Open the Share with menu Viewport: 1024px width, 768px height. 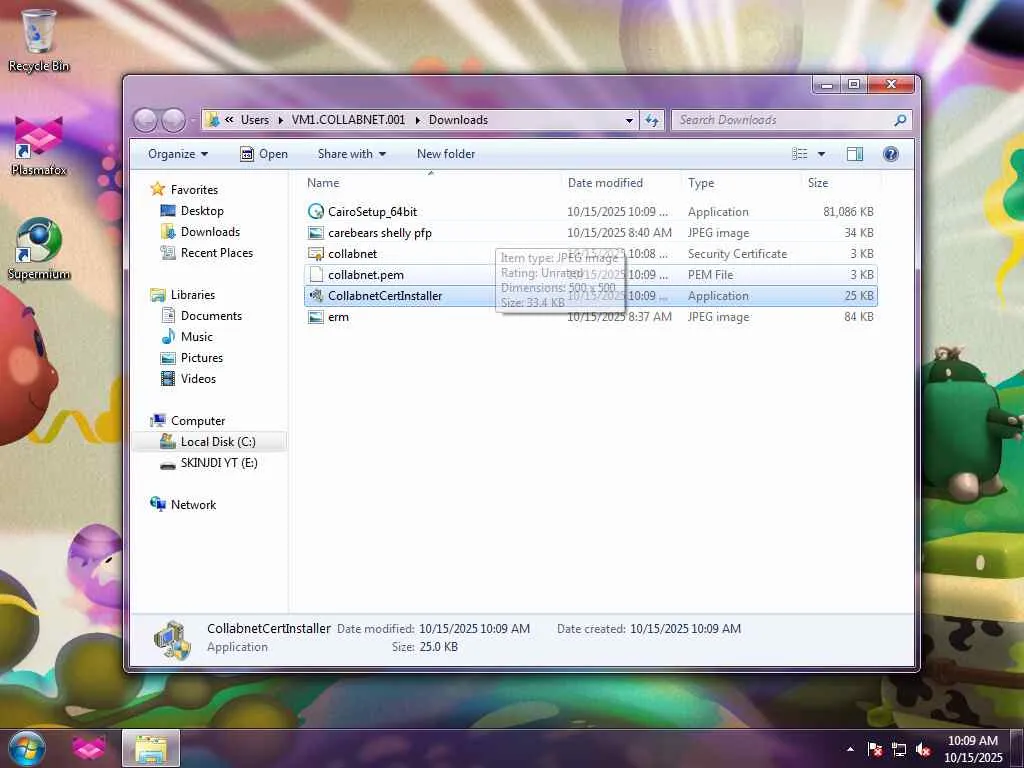click(351, 154)
